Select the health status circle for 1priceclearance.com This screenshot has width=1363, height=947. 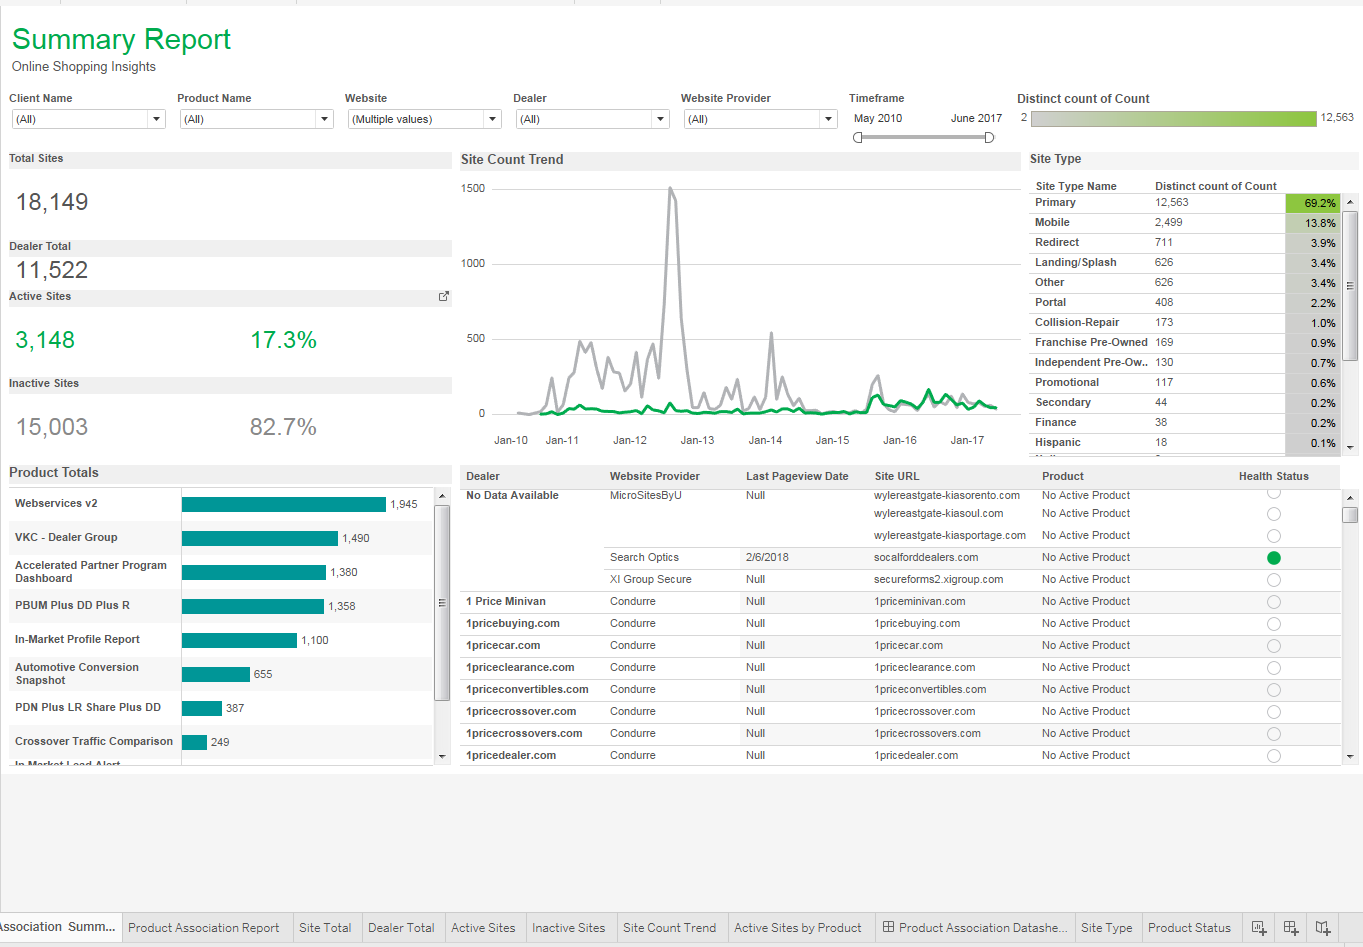click(x=1274, y=668)
